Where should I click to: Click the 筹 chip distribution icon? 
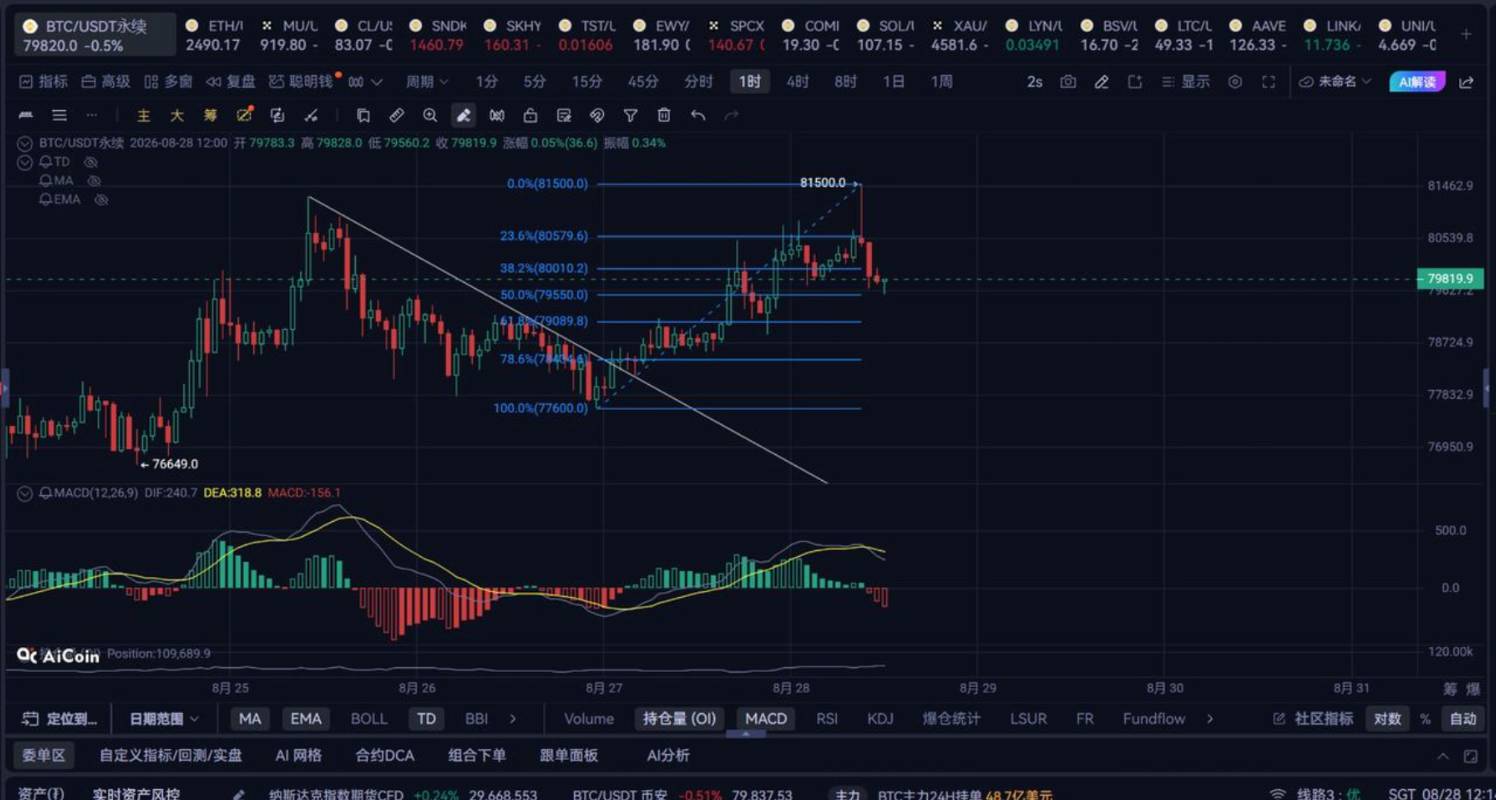point(211,116)
